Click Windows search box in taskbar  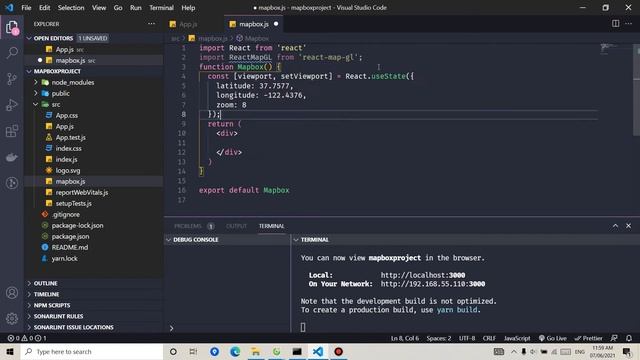pyautogui.click(x=92, y=351)
